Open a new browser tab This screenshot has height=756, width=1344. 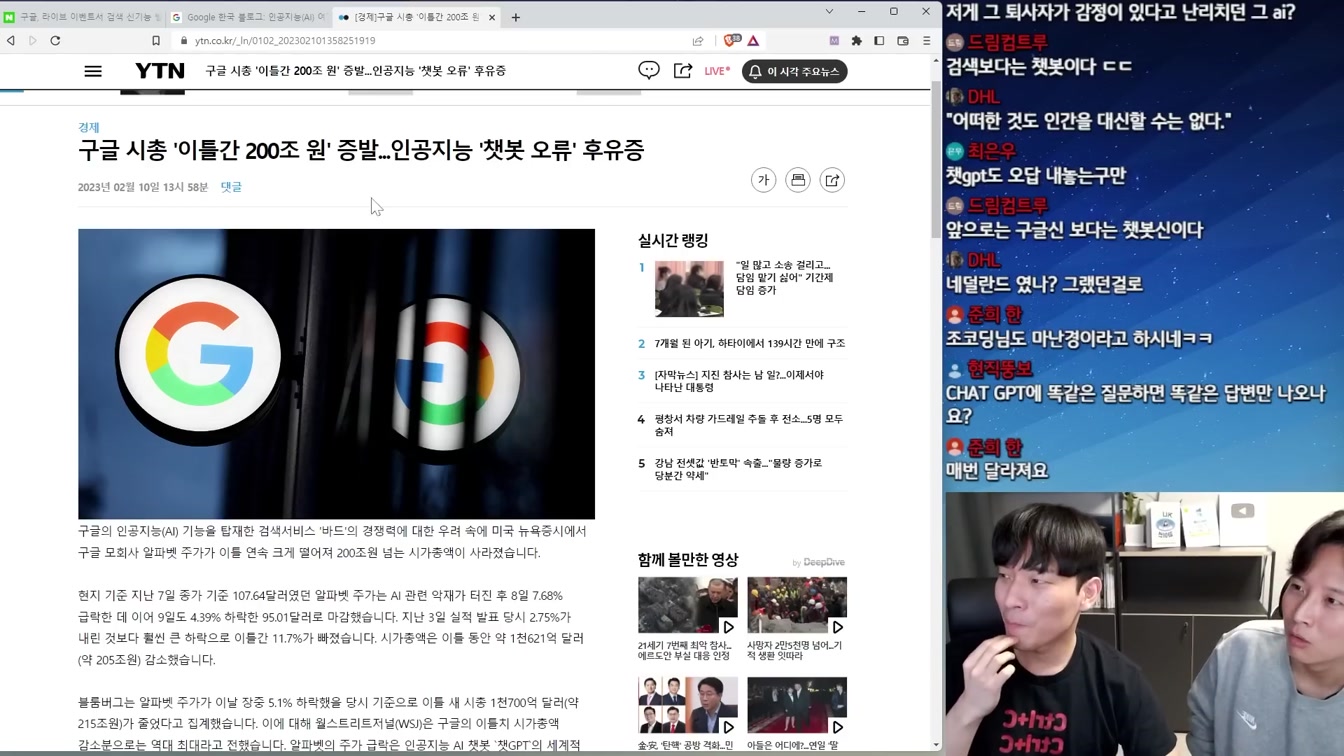click(x=516, y=17)
